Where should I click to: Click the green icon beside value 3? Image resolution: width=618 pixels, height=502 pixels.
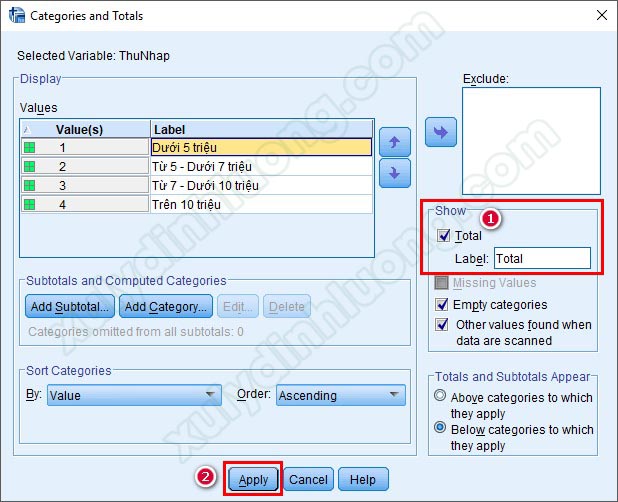[x=30, y=185]
